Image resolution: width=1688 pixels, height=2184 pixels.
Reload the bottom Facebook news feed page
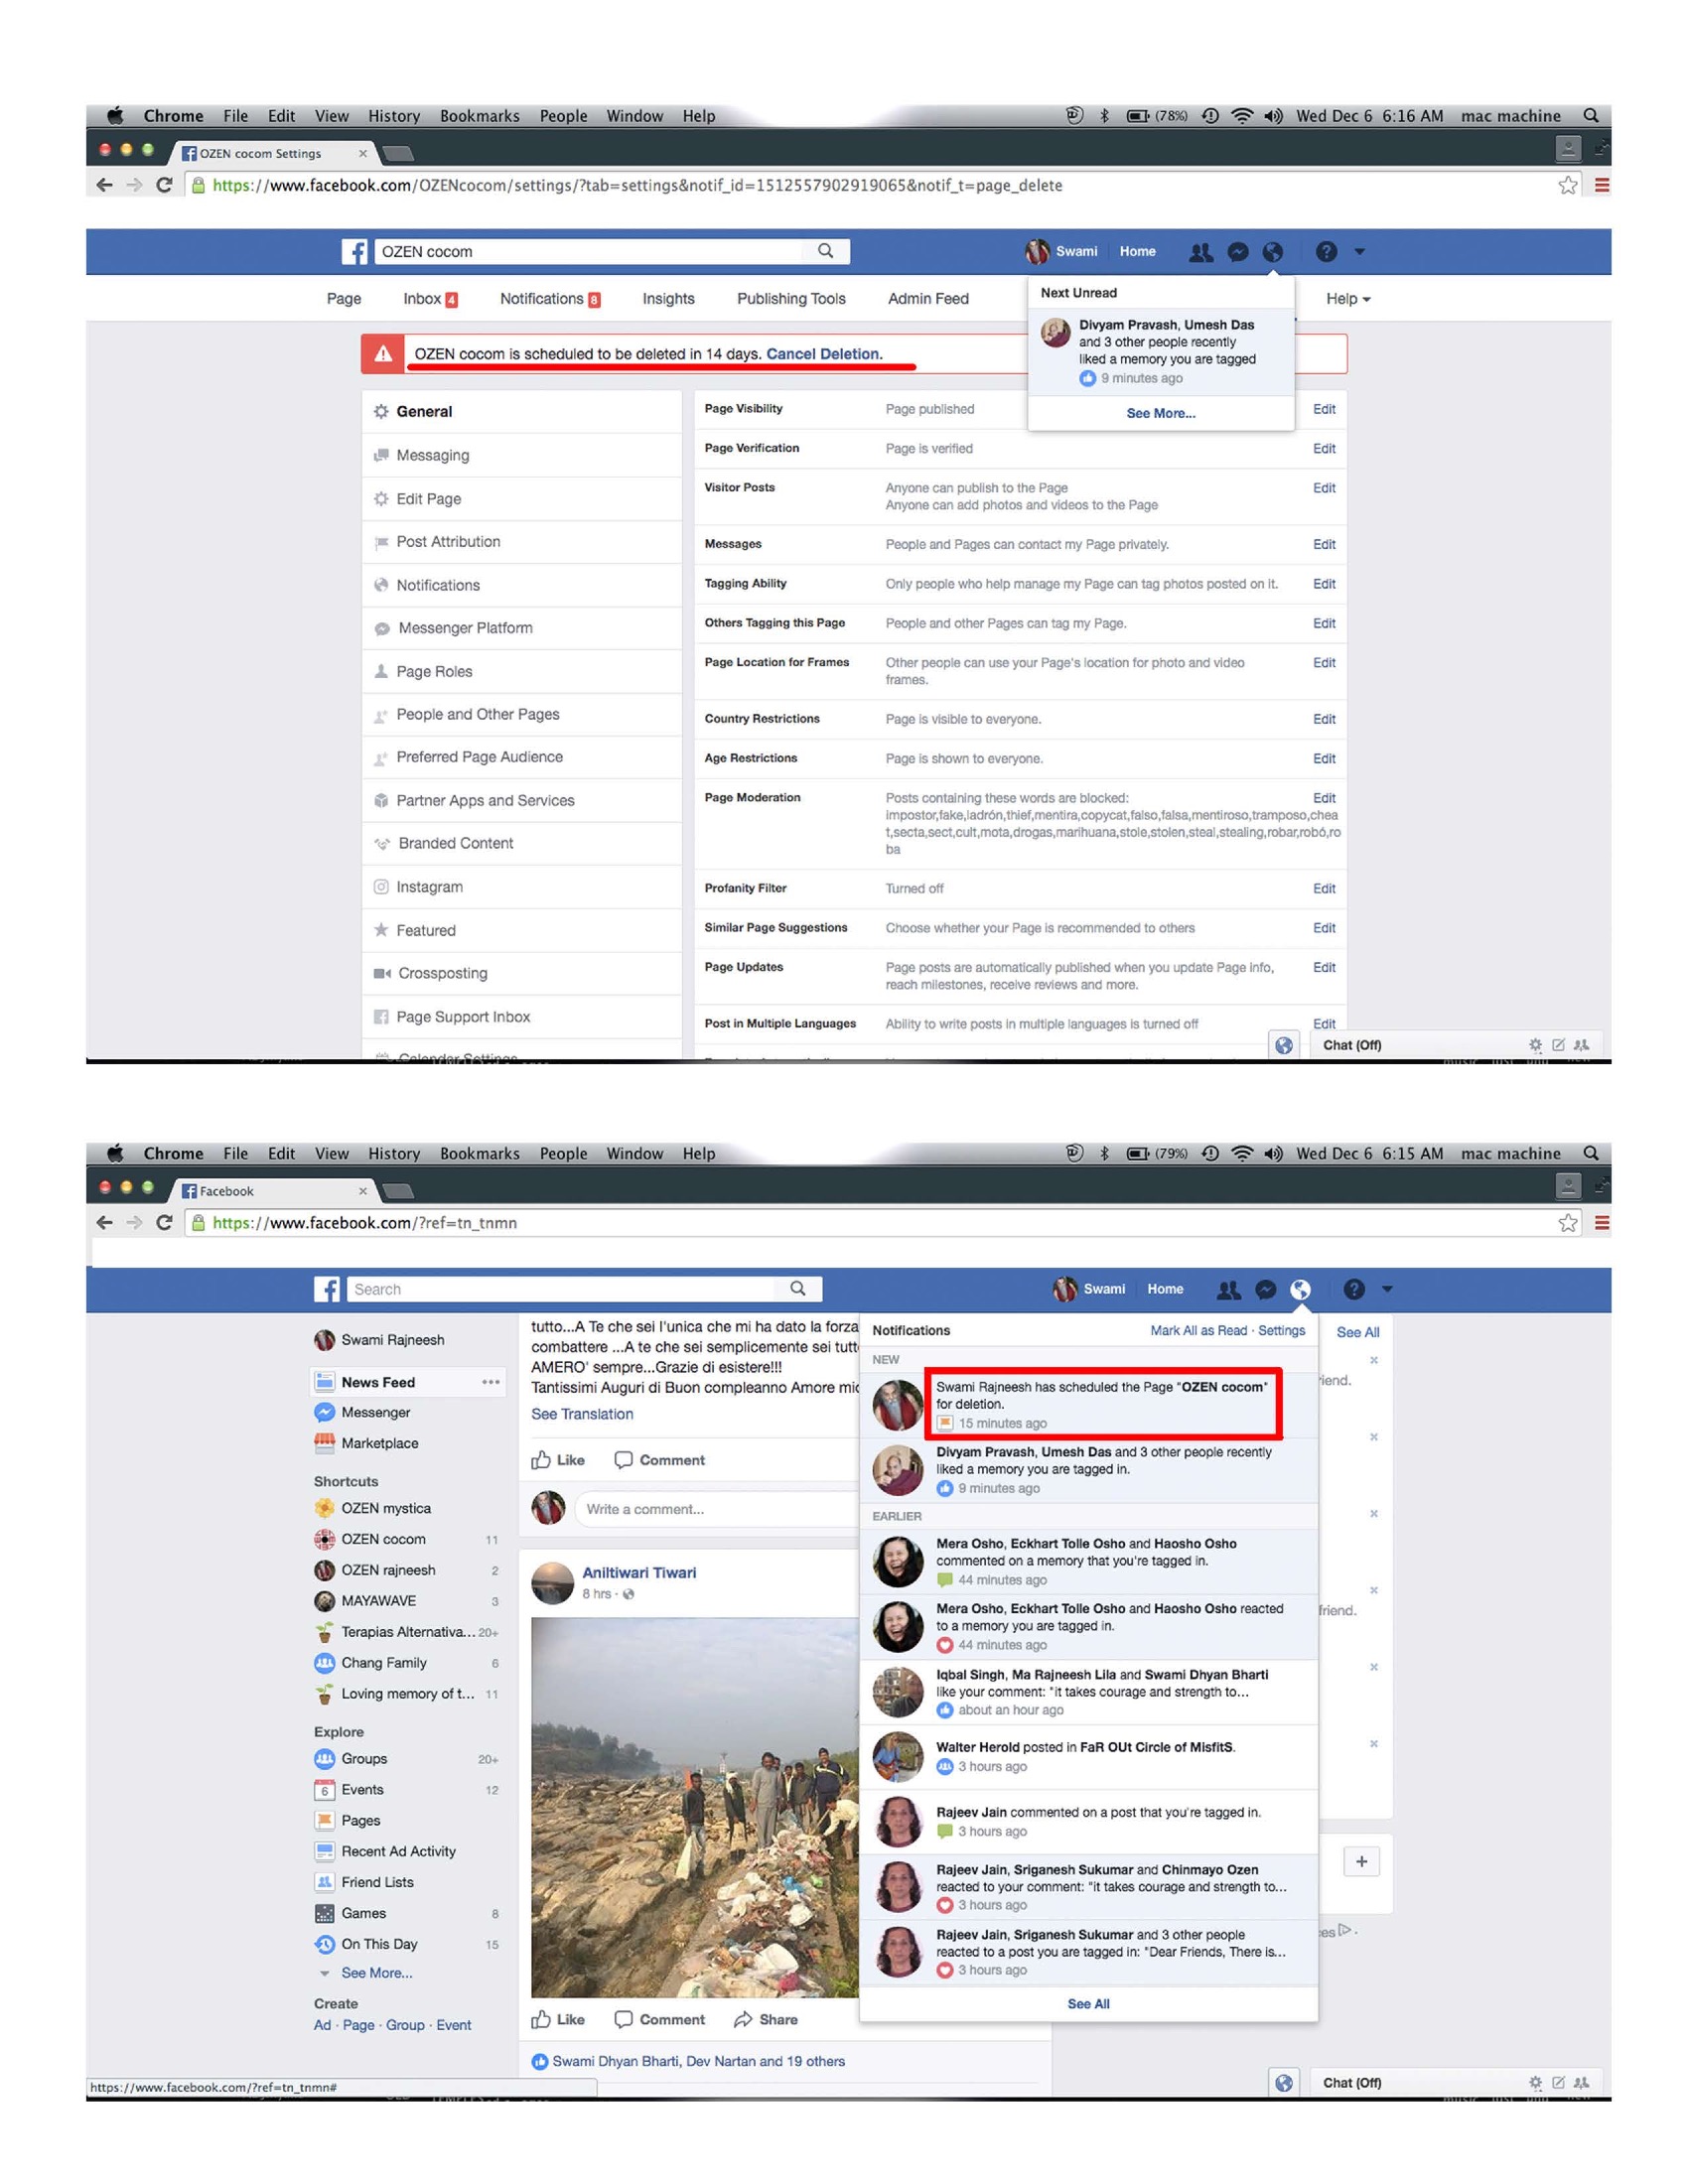pyautogui.click(x=165, y=1223)
